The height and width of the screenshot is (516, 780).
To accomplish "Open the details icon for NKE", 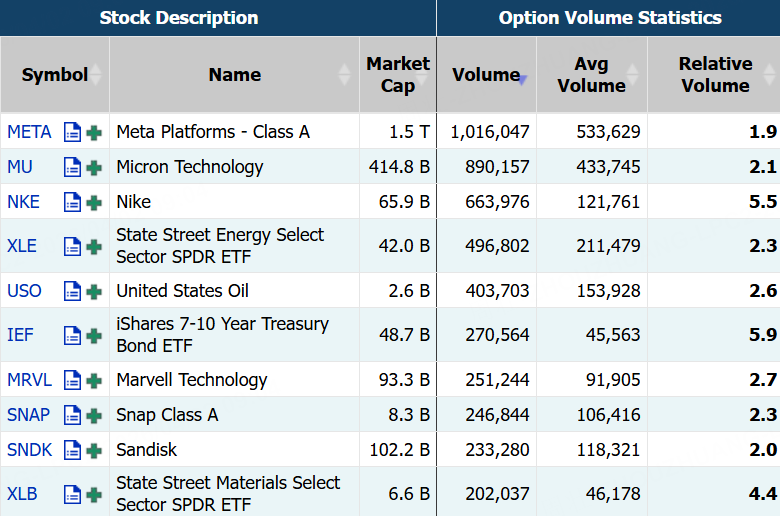I will click(x=72, y=202).
